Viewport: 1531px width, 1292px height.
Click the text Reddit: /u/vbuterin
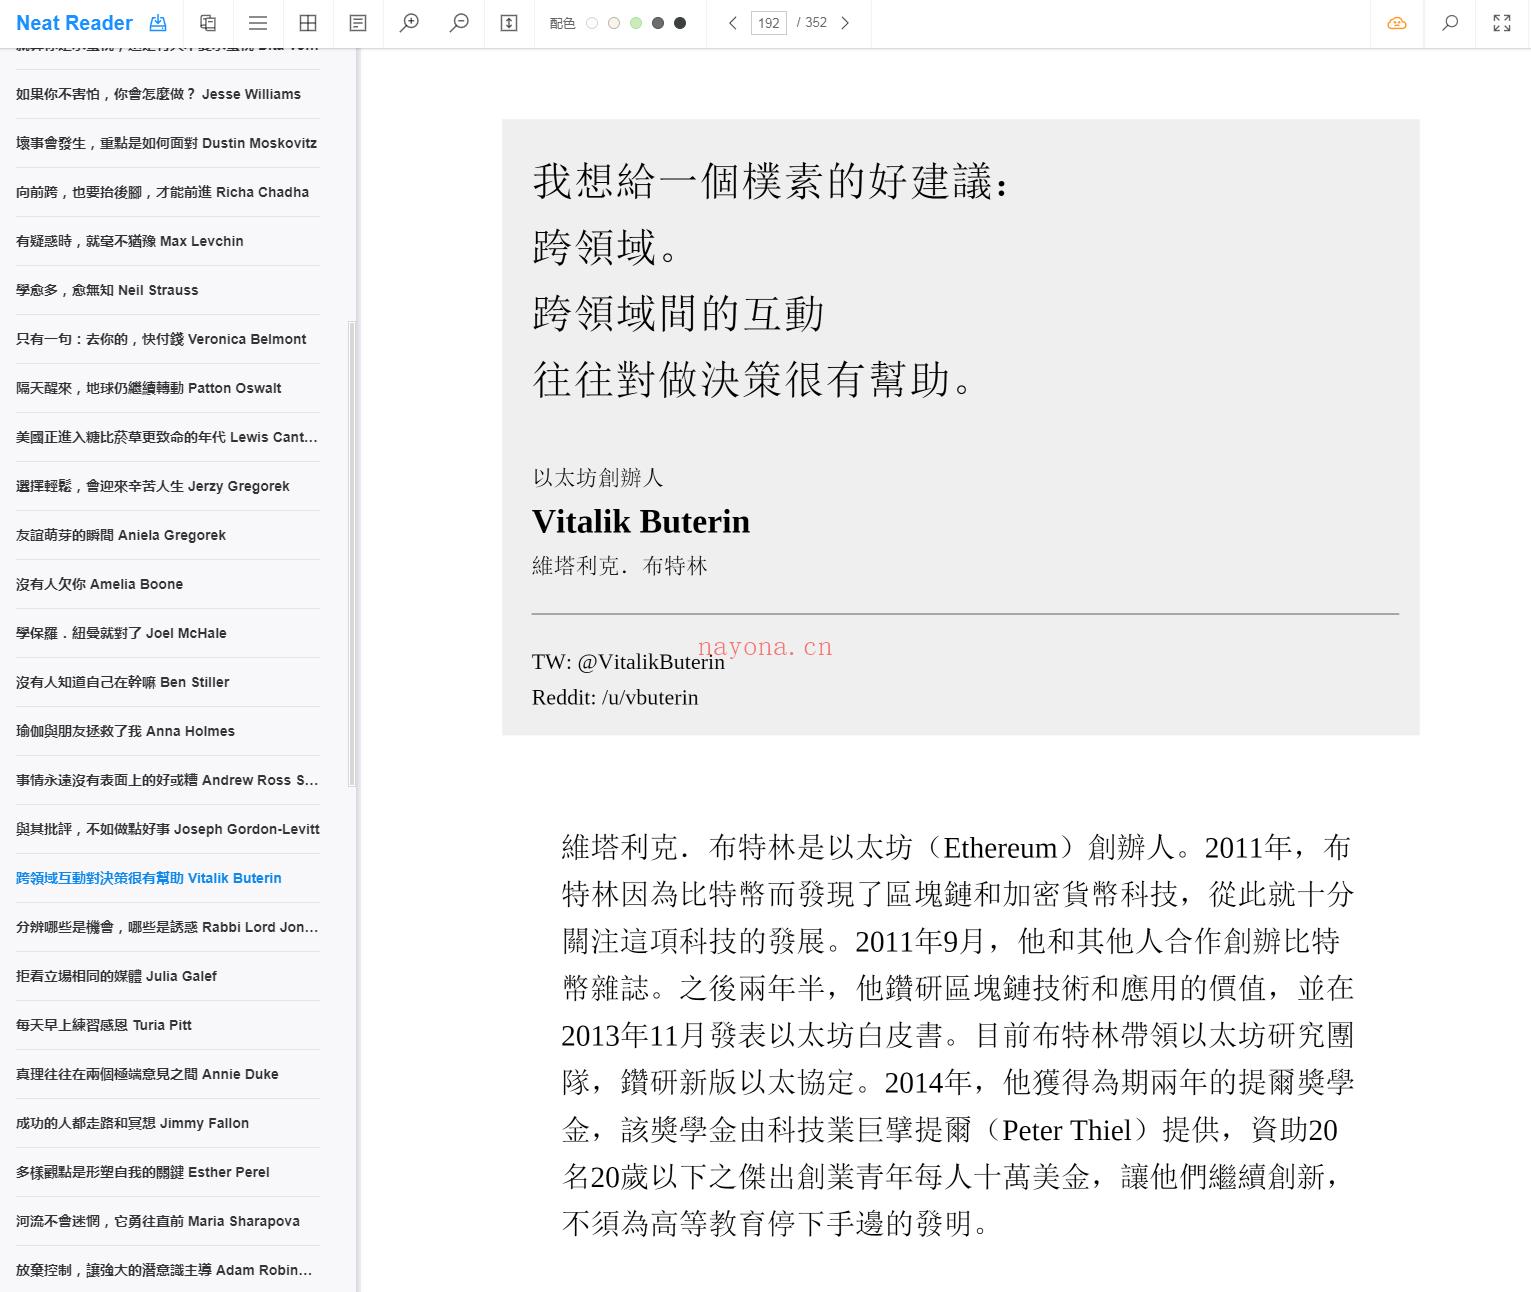click(x=615, y=698)
